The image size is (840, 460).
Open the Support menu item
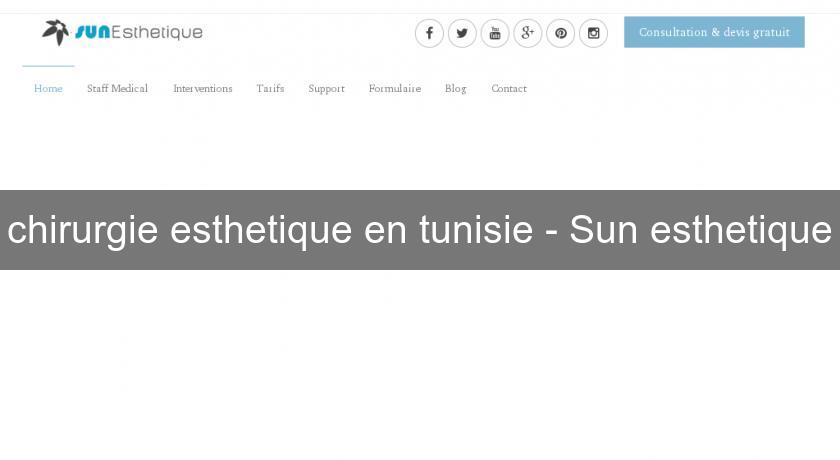point(326,89)
